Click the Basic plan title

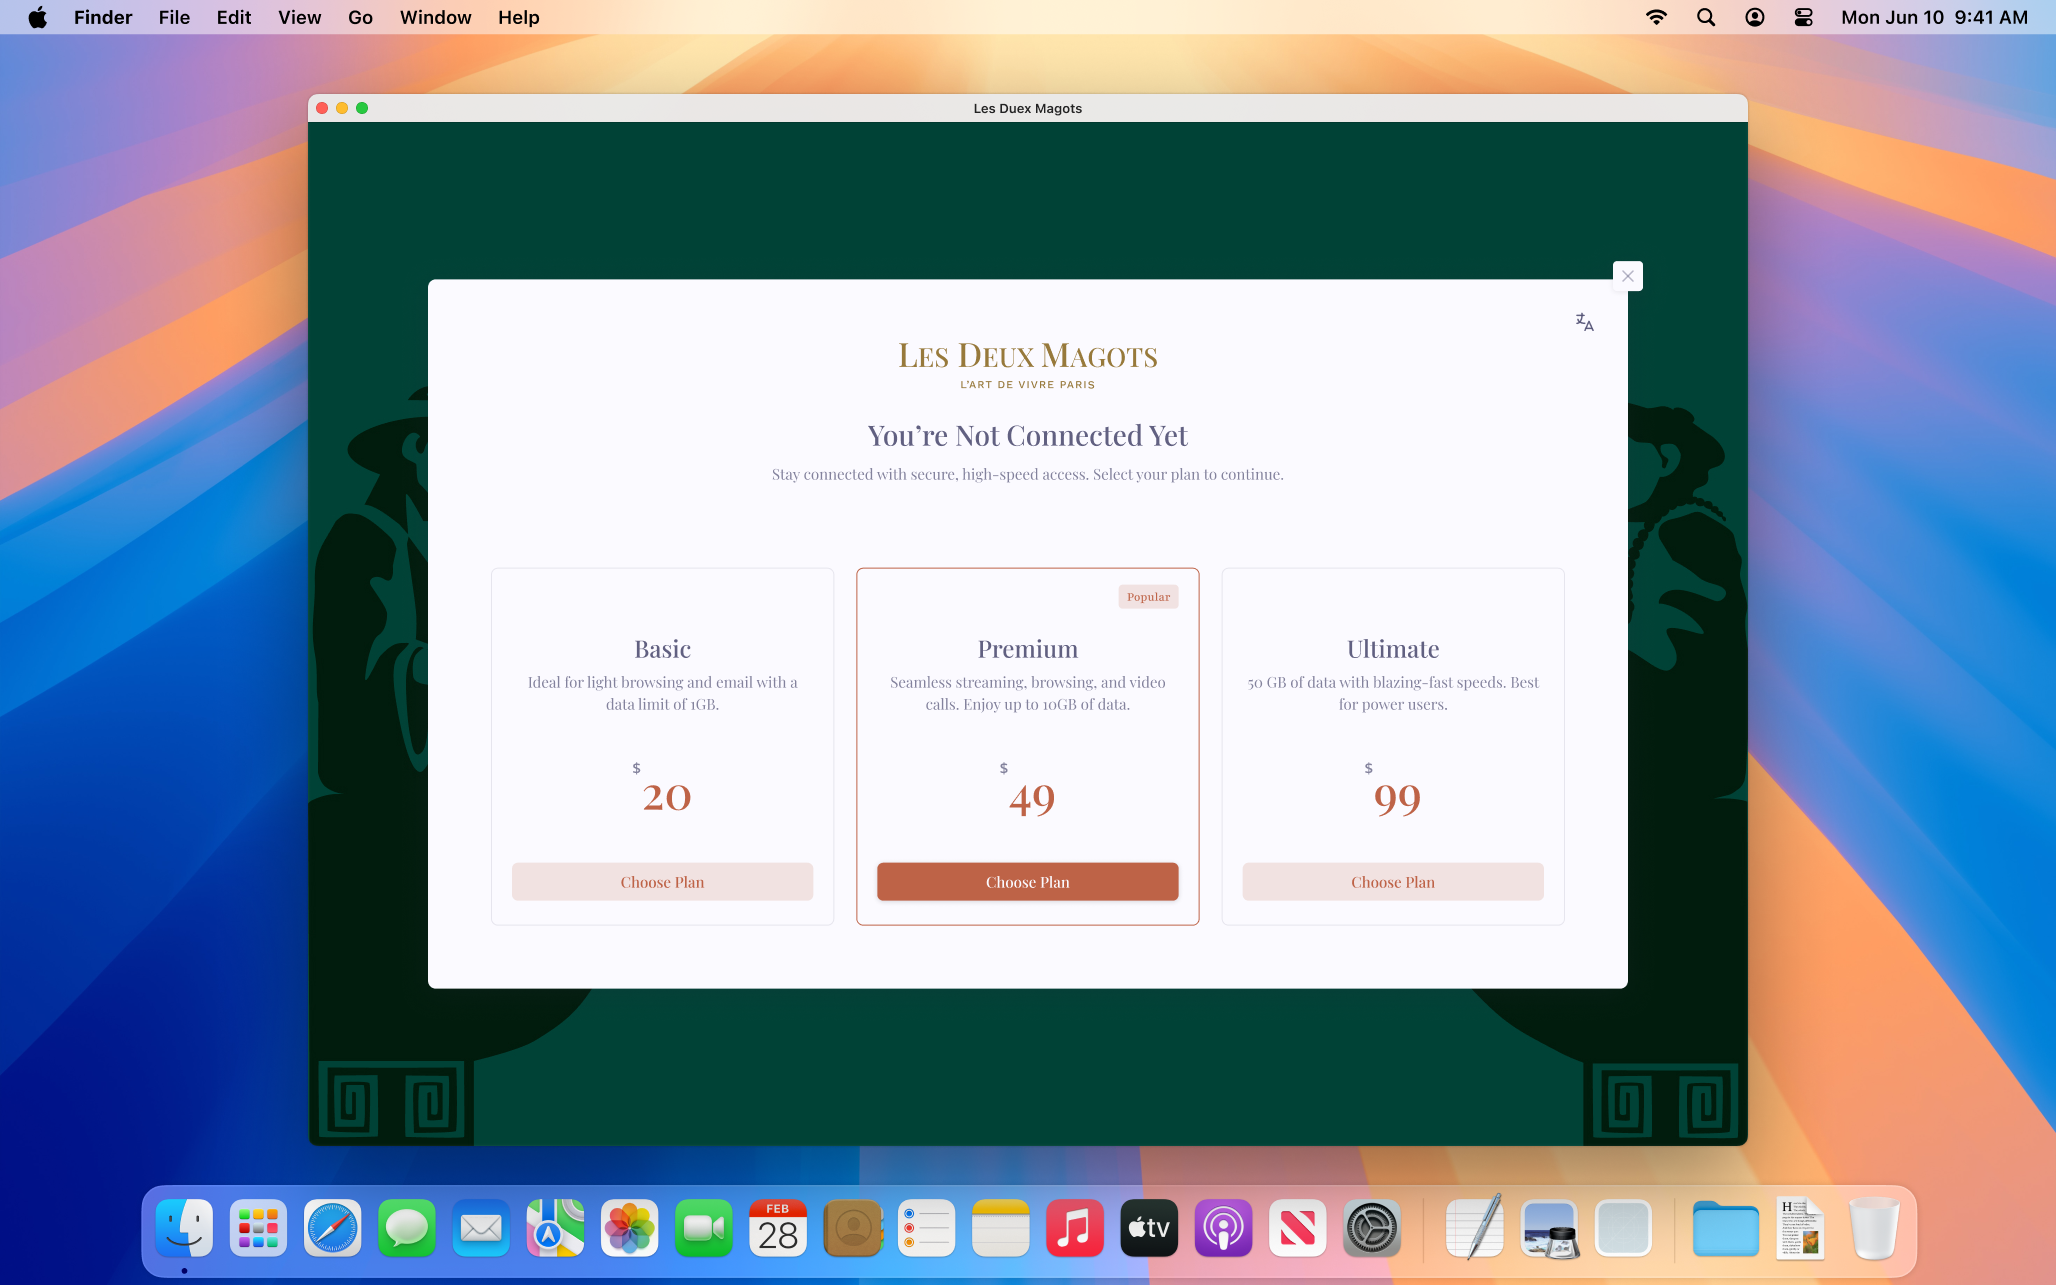click(662, 649)
